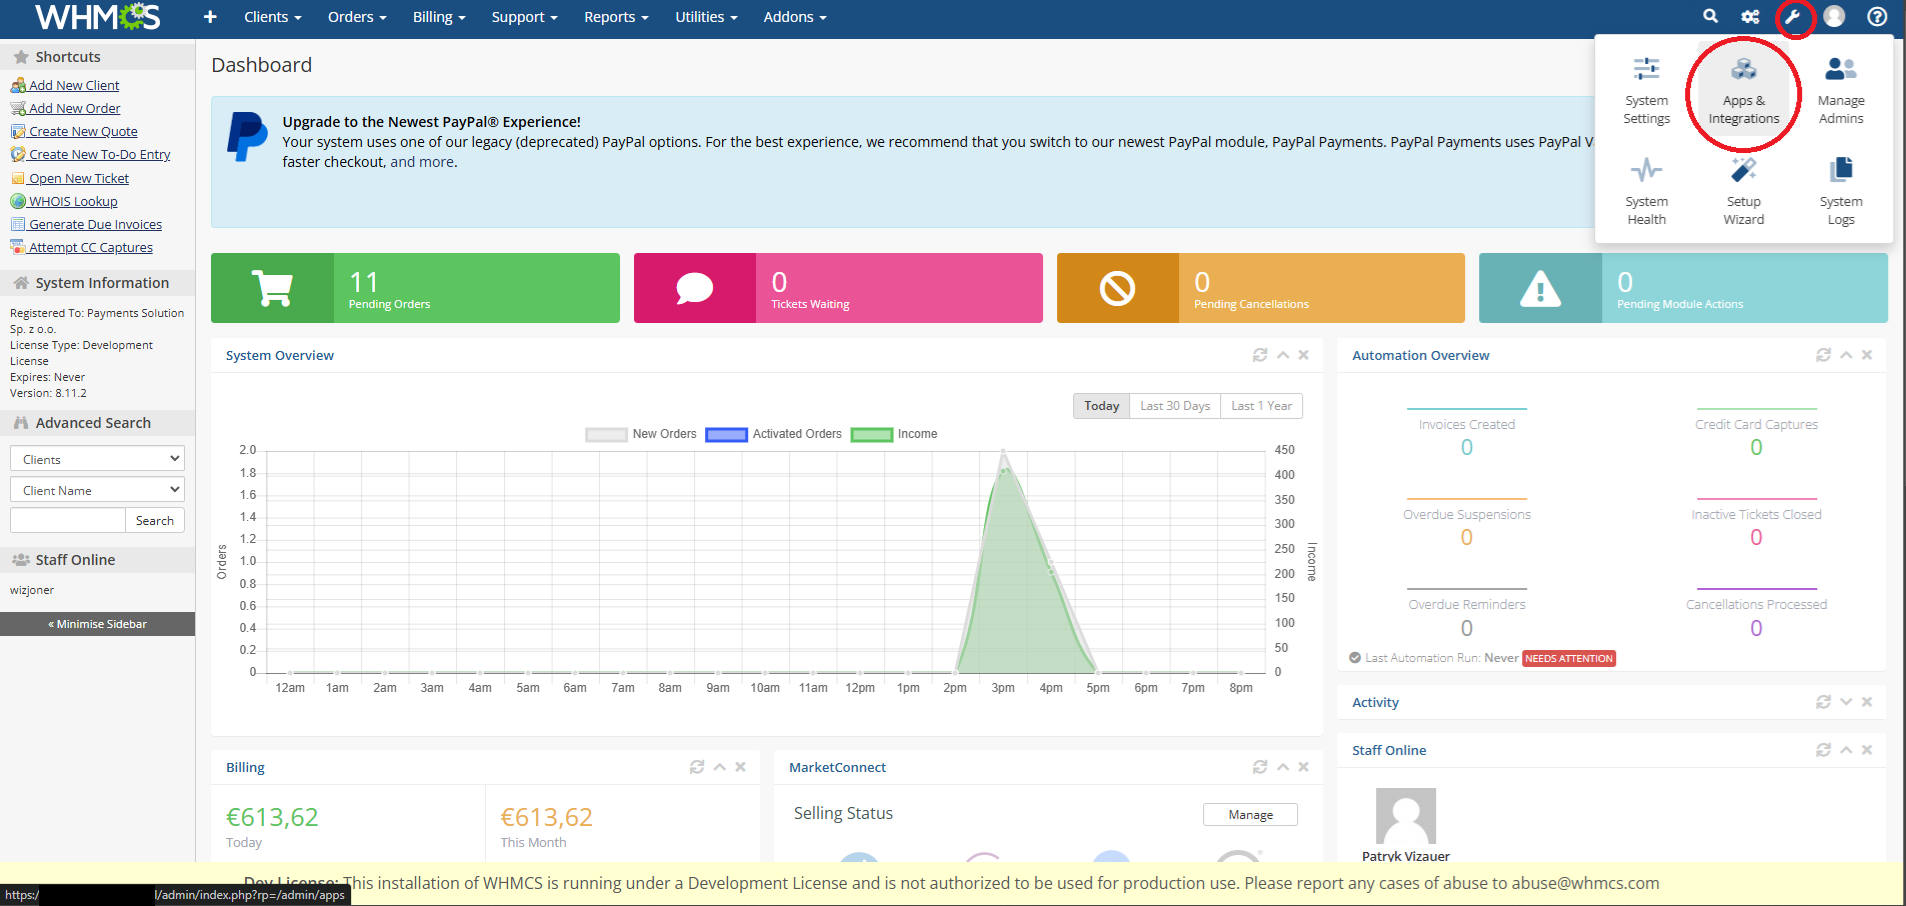This screenshot has width=1906, height=906.
Task: Click the plus quick-add icon in navbar
Action: tap(210, 17)
